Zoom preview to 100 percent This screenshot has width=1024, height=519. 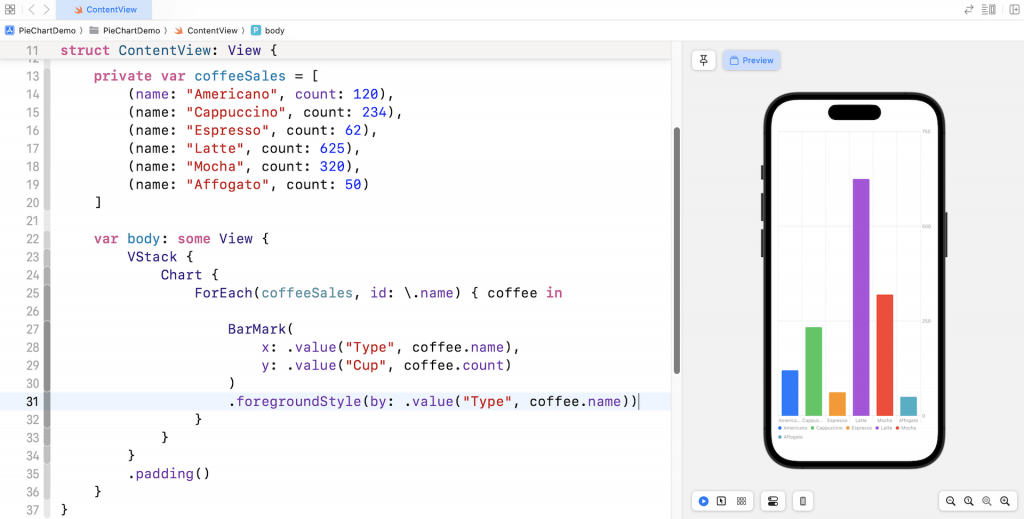tap(969, 500)
